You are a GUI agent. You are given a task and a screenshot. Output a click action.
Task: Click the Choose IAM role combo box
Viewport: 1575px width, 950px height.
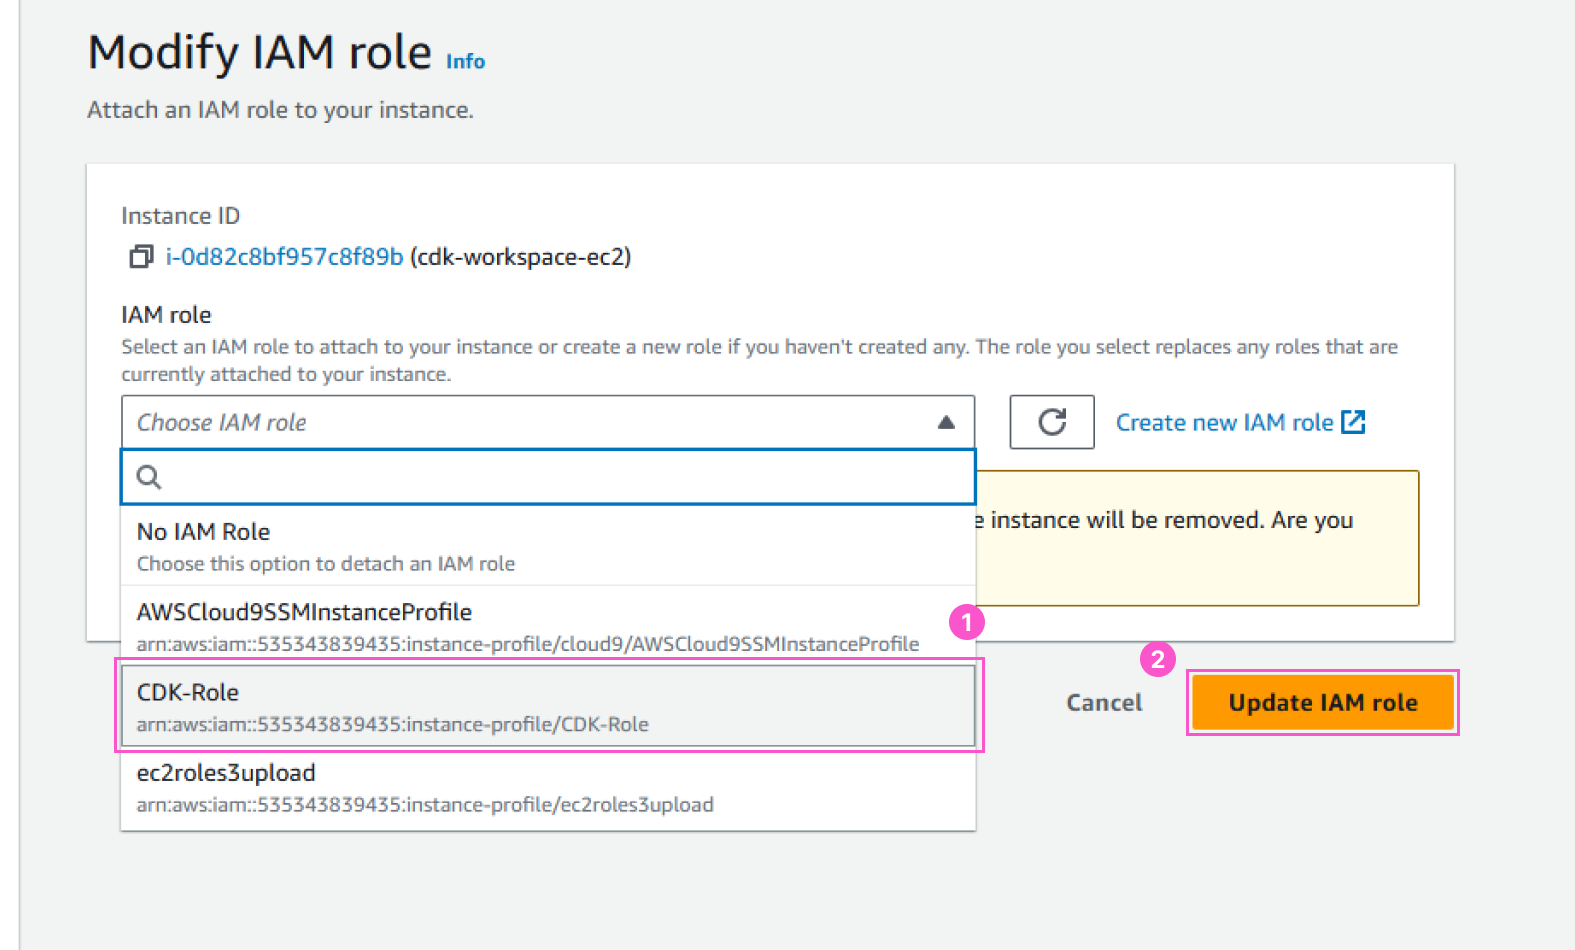530,423
